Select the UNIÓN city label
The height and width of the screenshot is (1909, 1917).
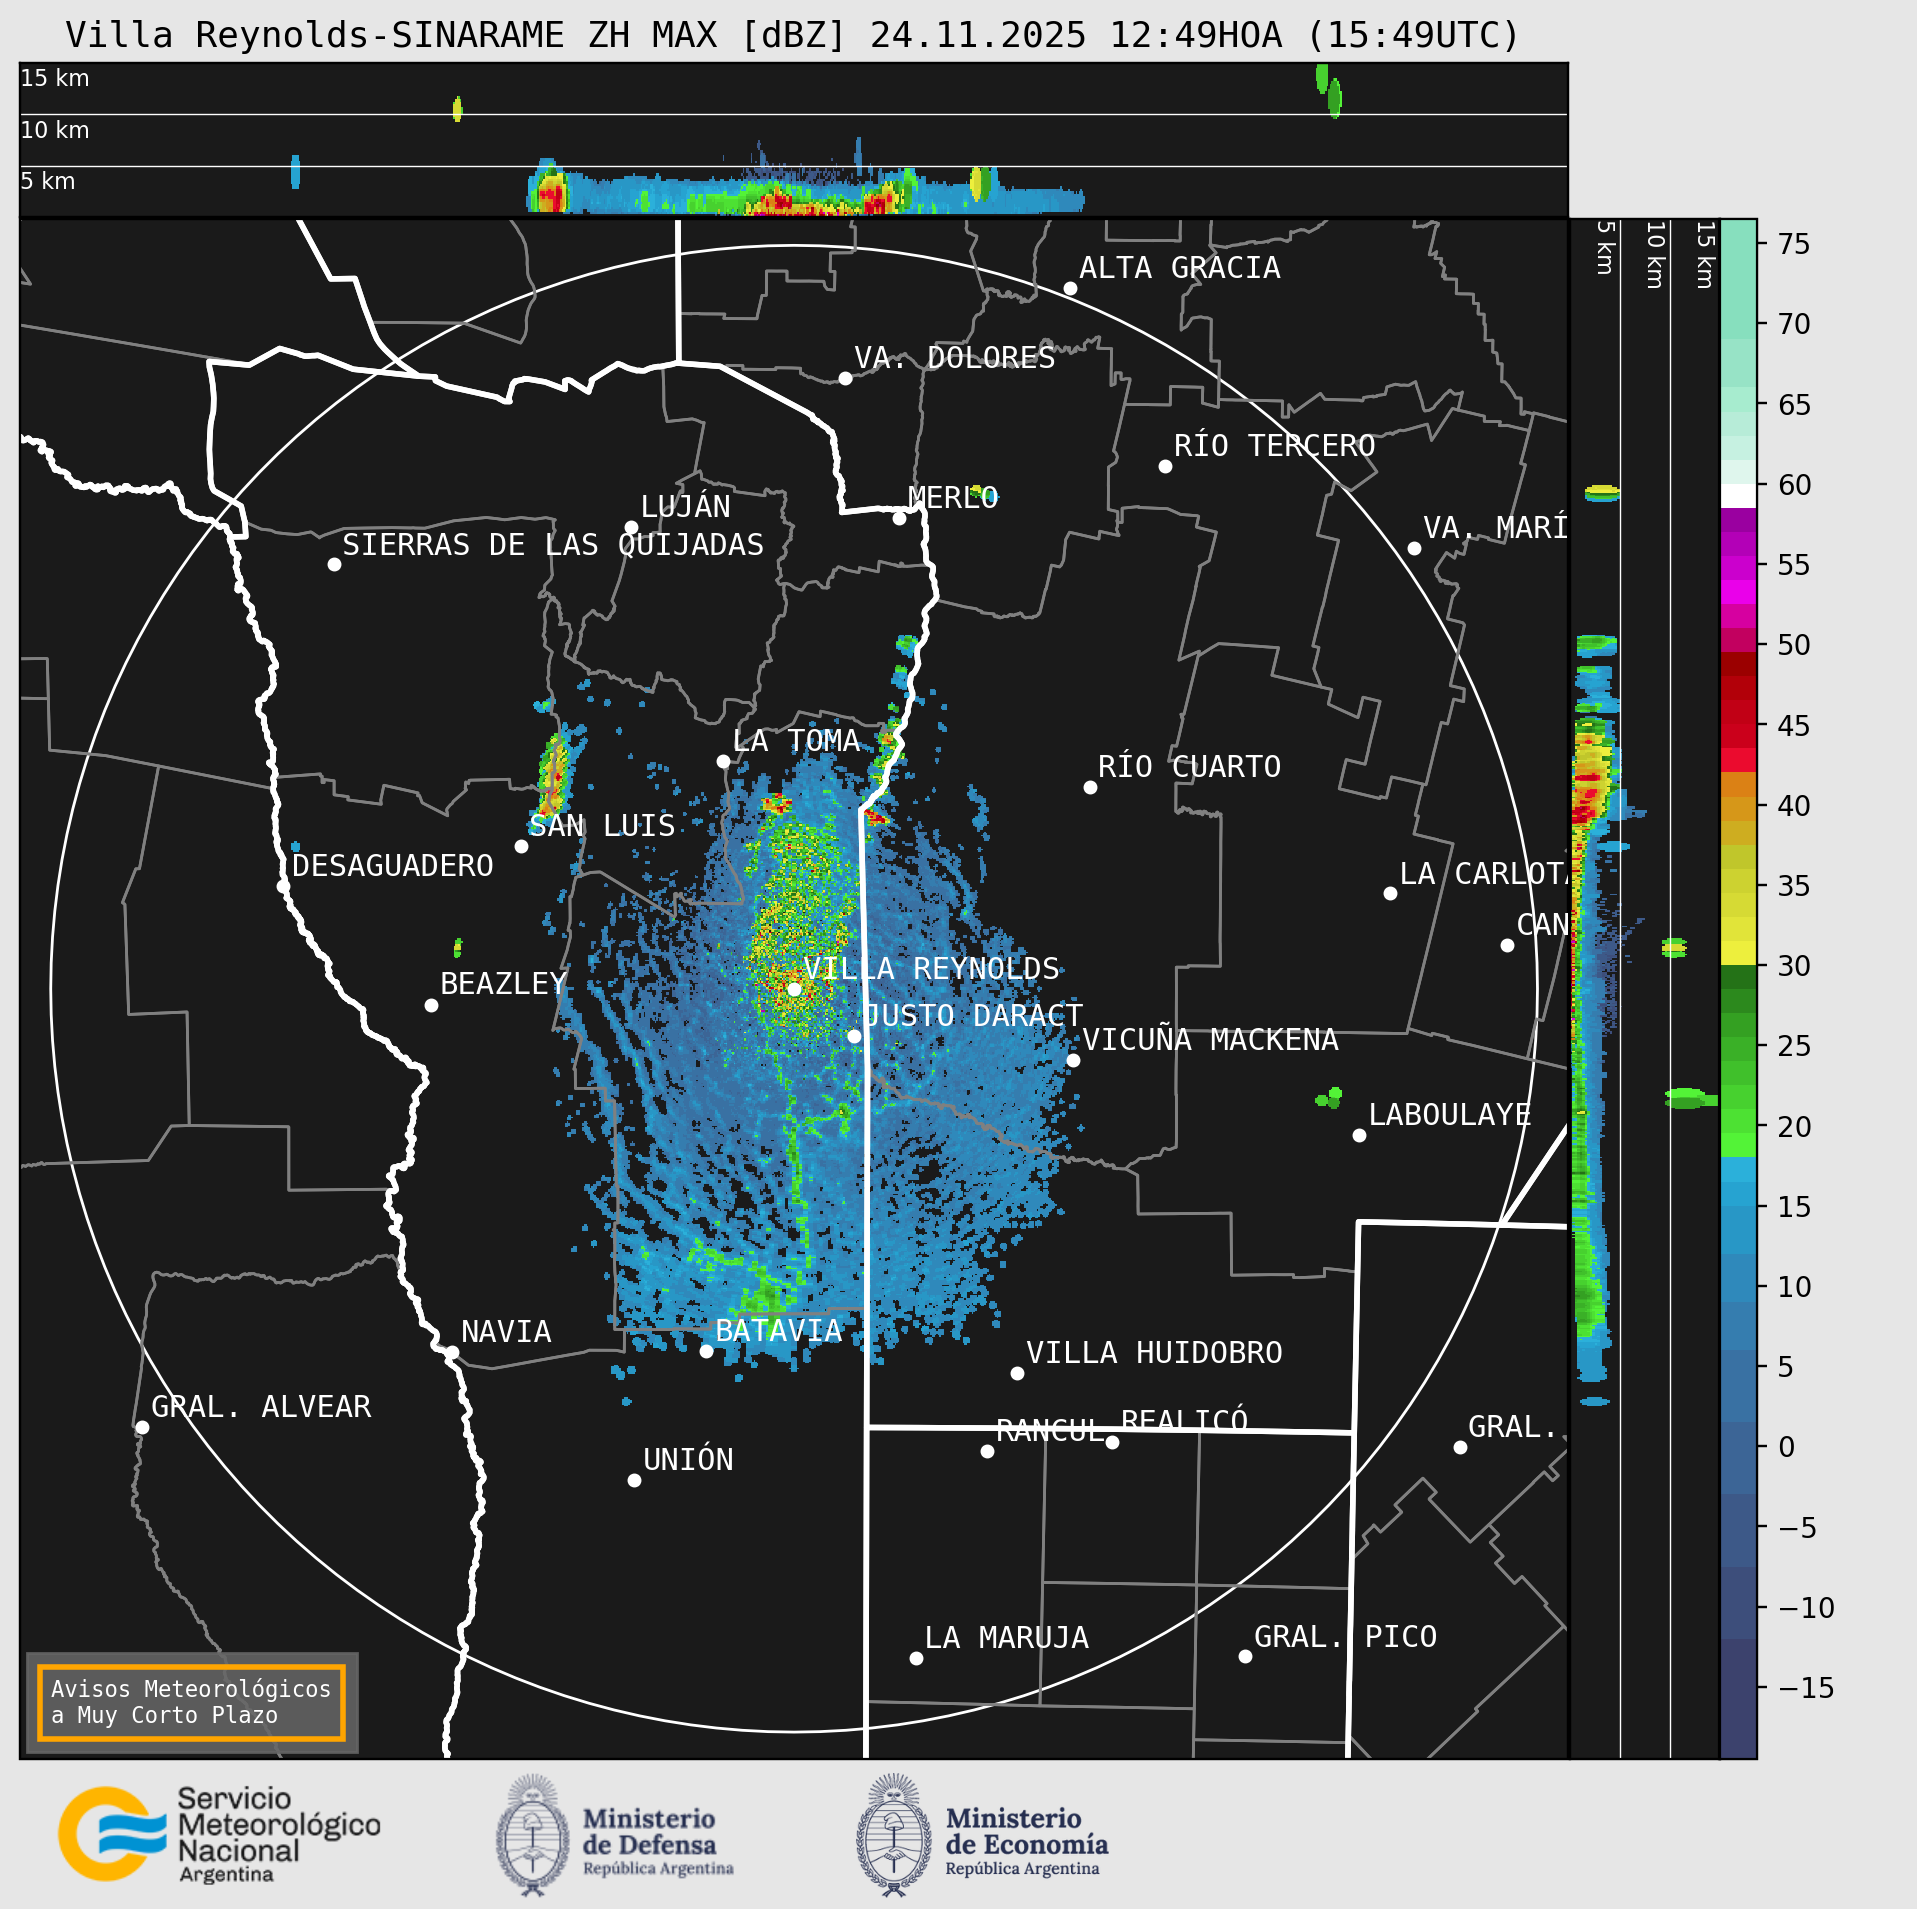point(688,1459)
